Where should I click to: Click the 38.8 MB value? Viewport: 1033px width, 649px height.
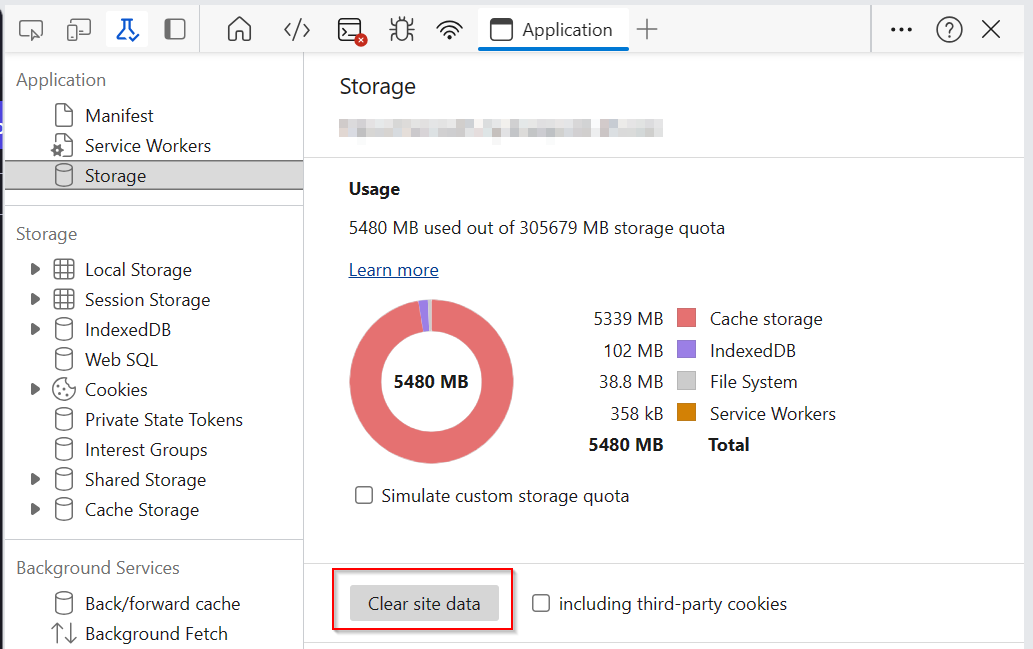pos(630,381)
